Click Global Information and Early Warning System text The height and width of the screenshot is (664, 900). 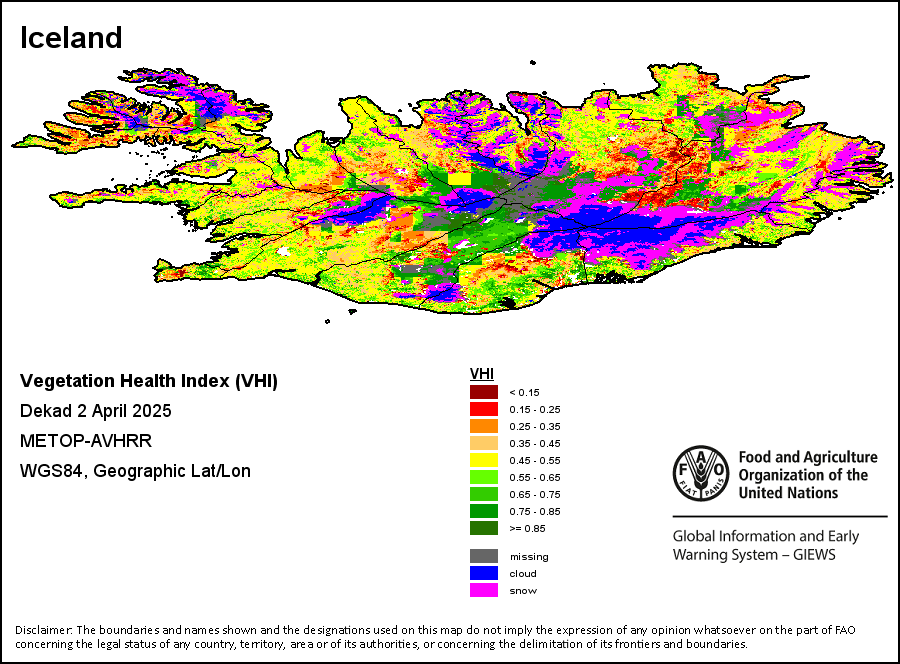(x=766, y=545)
